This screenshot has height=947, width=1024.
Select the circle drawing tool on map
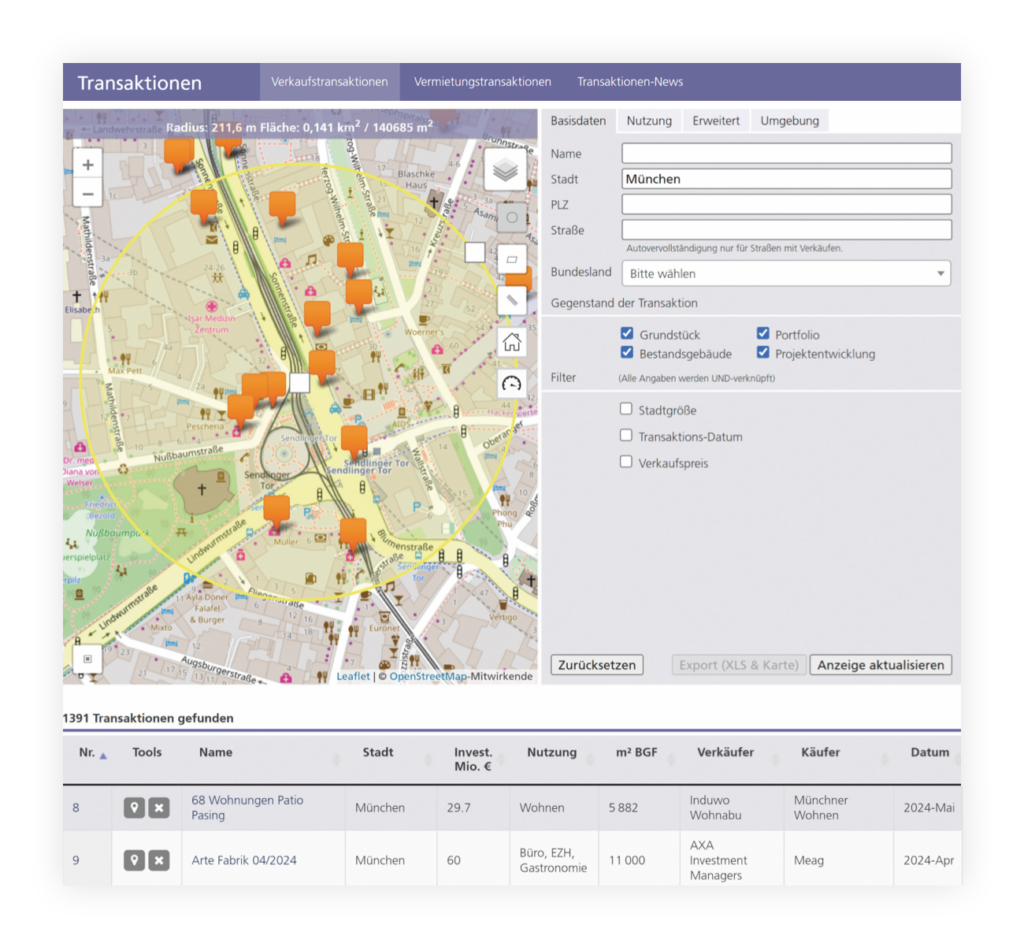[512, 217]
